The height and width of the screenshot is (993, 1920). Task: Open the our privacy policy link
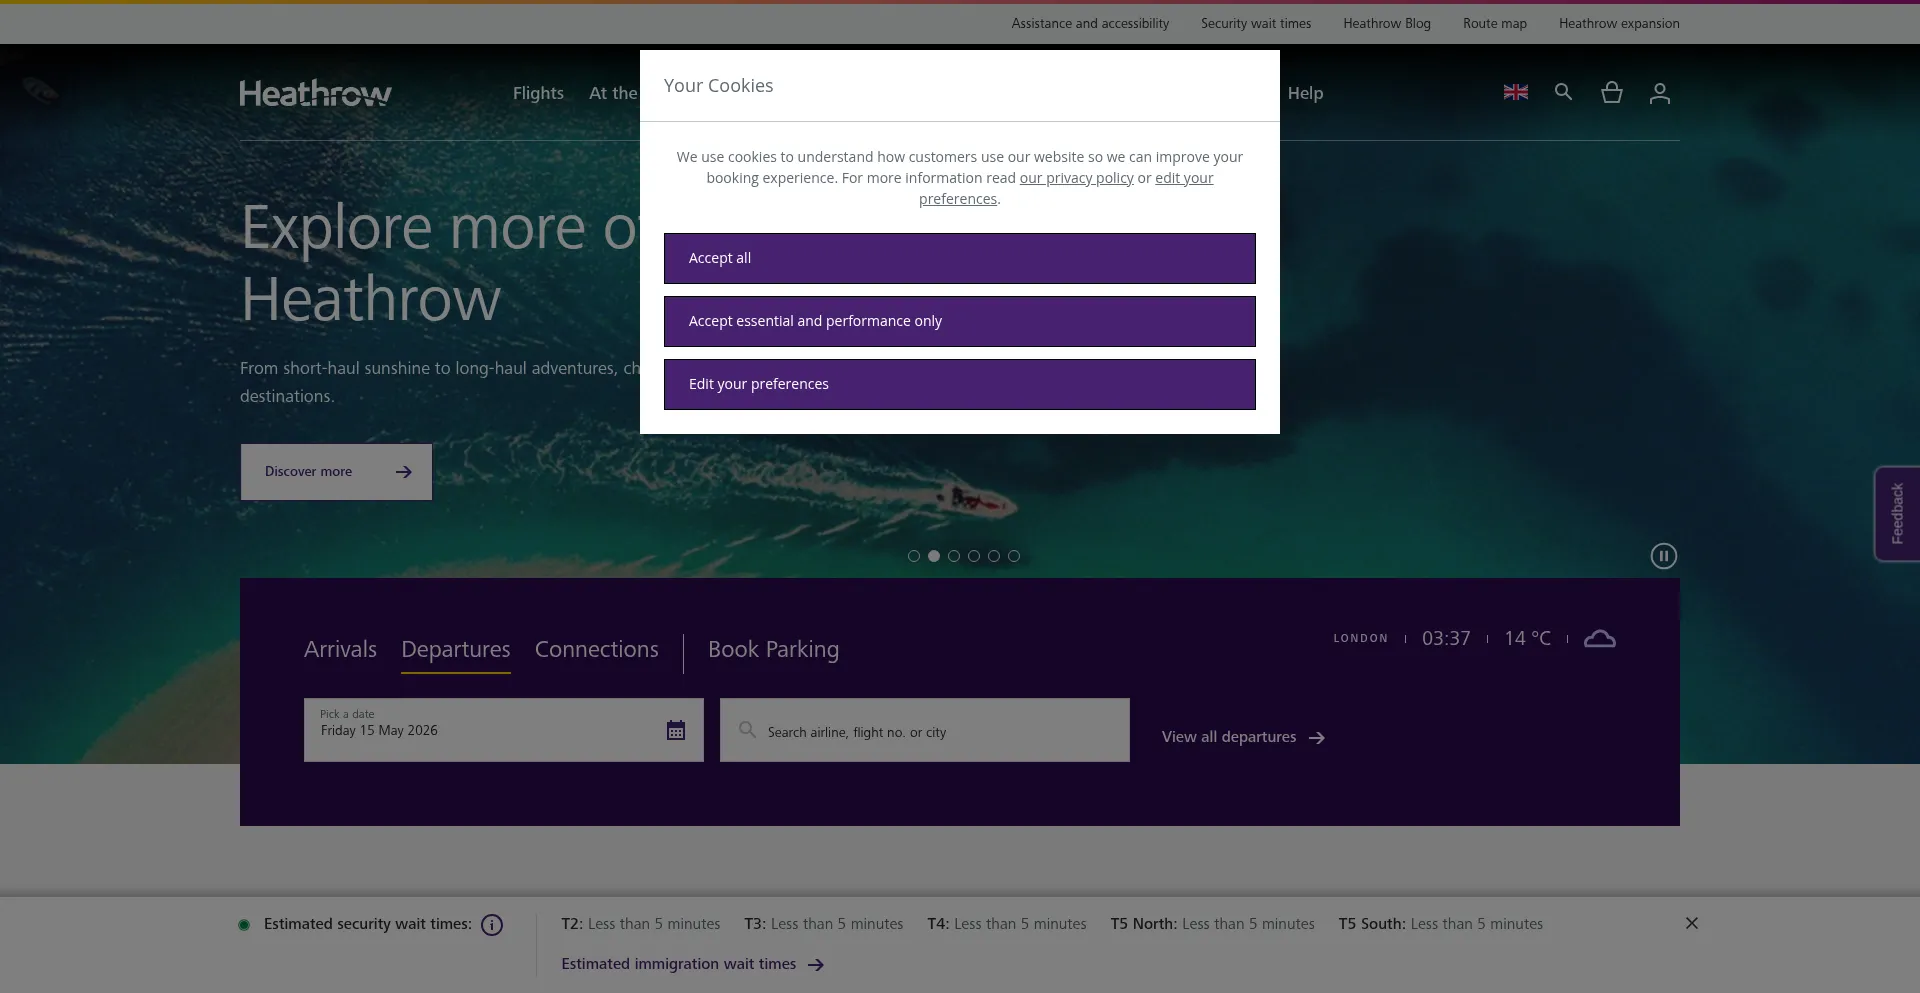coord(1076,178)
